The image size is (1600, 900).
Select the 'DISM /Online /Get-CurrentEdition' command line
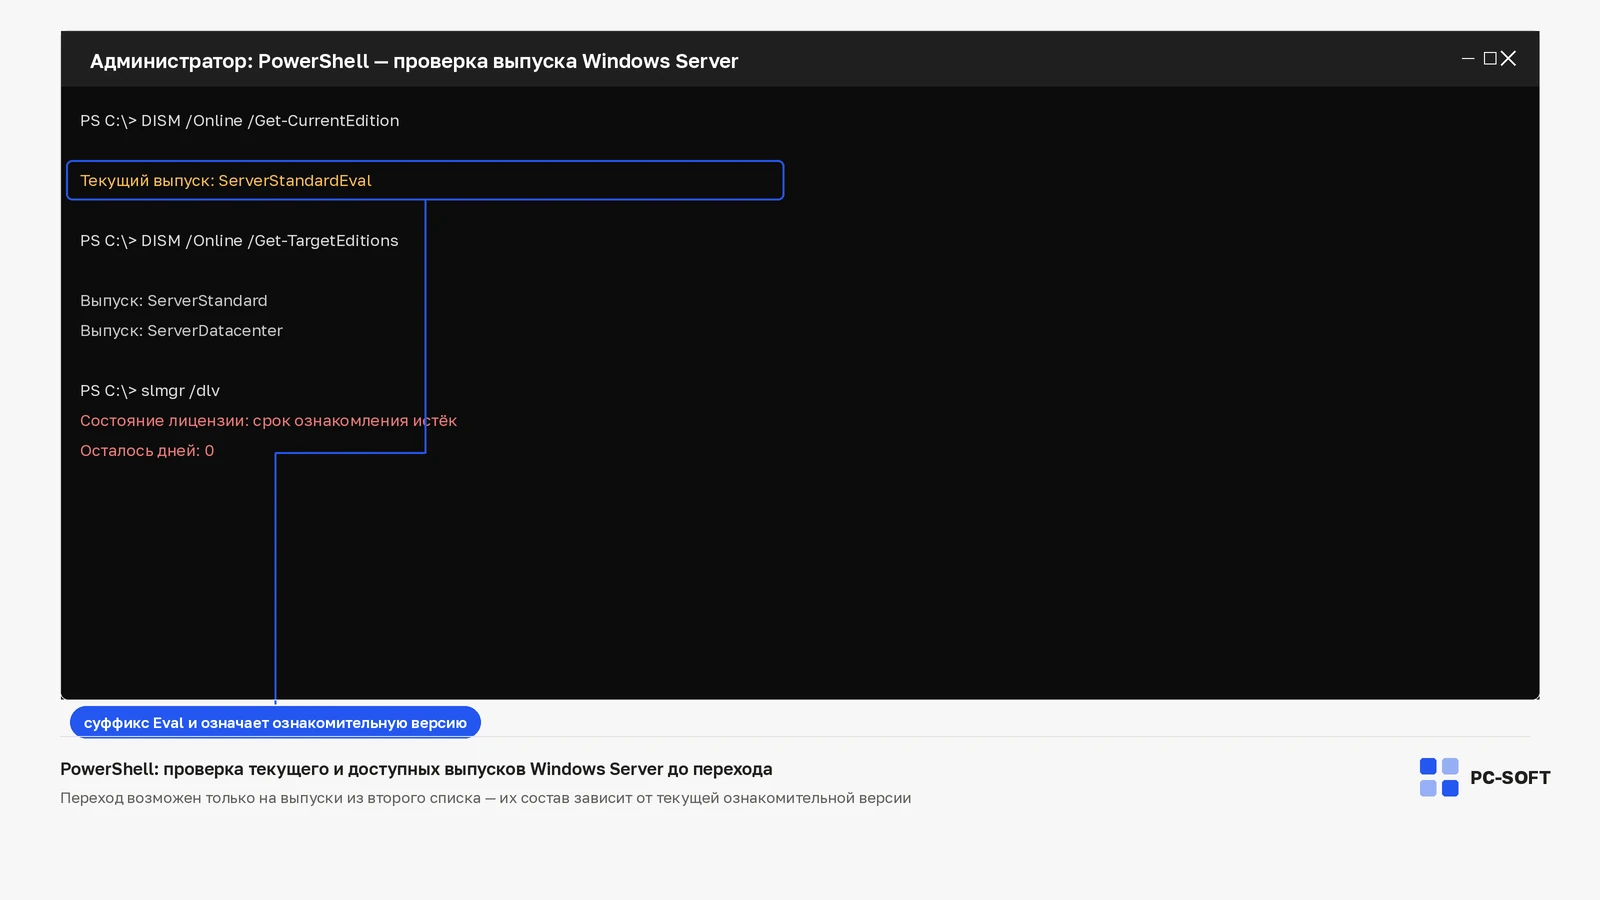[240, 121]
